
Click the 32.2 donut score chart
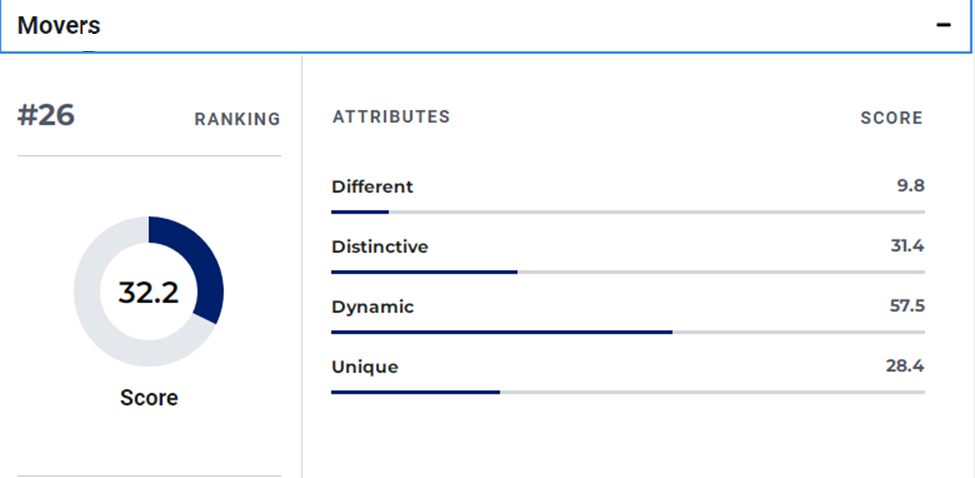click(x=149, y=292)
